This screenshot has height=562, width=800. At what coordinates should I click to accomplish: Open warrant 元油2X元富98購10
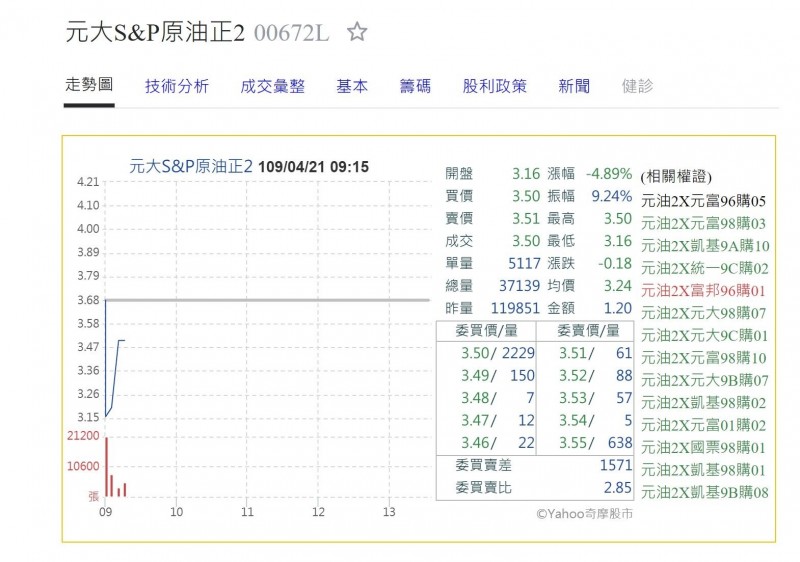coord(703,358)
